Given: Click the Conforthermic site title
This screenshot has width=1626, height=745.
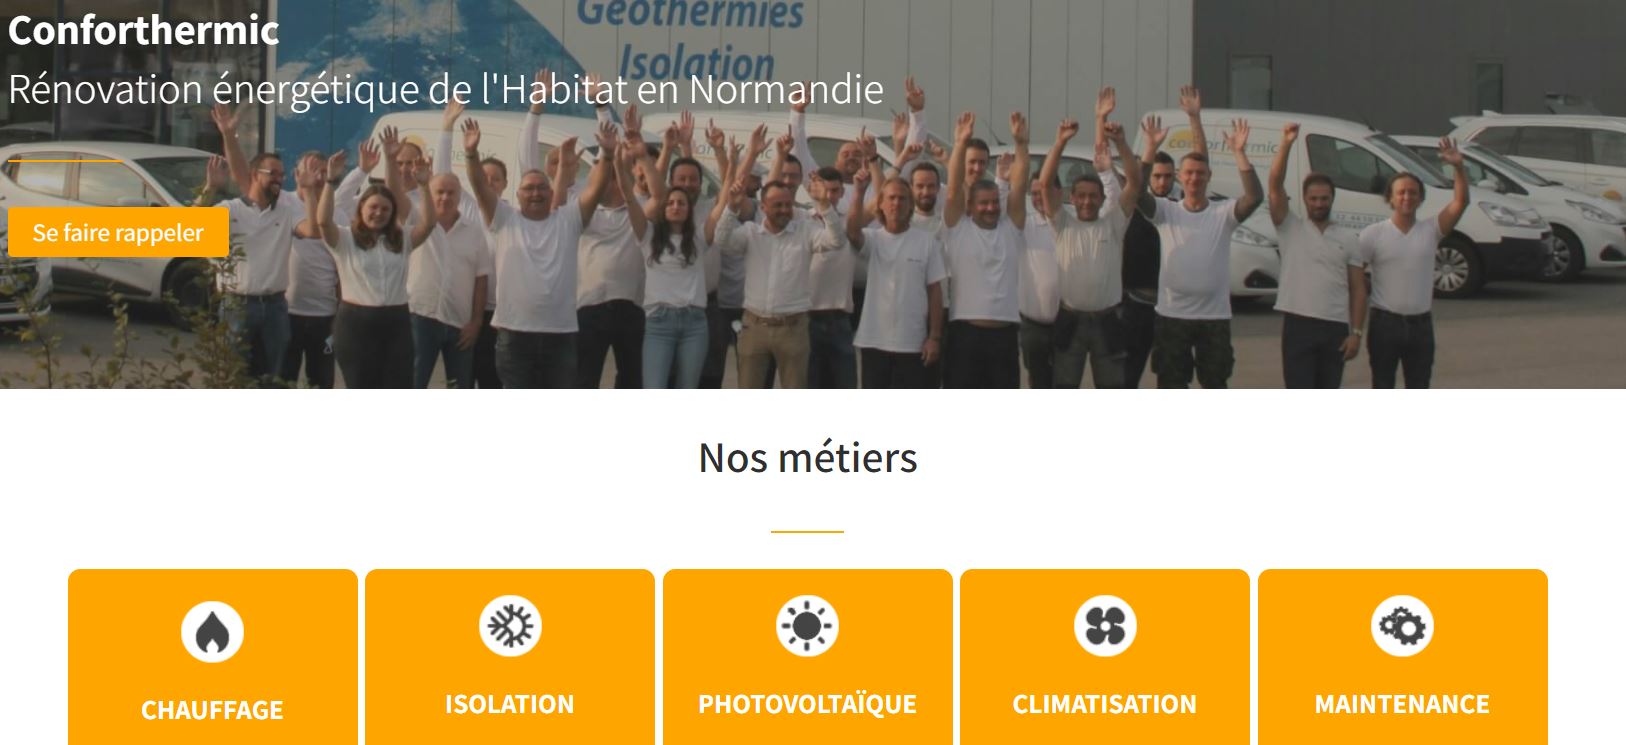Looking at the screenshot, I should pyautogui.click(x=143, y=30).
